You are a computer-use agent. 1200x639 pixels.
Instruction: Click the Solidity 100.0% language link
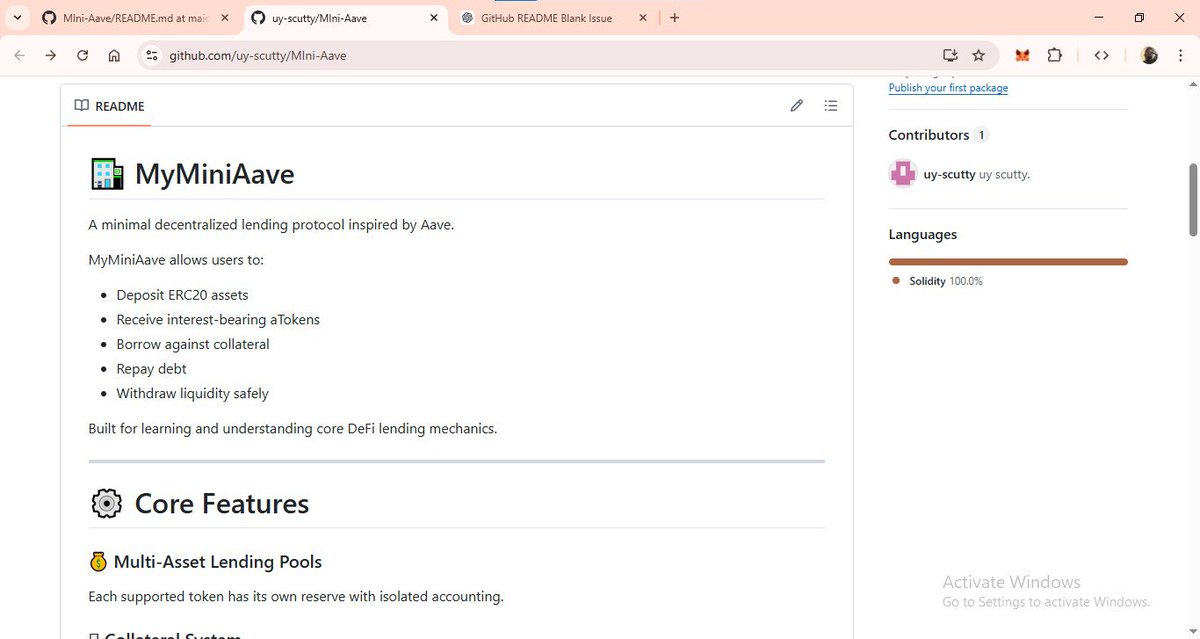coord(937,281)
